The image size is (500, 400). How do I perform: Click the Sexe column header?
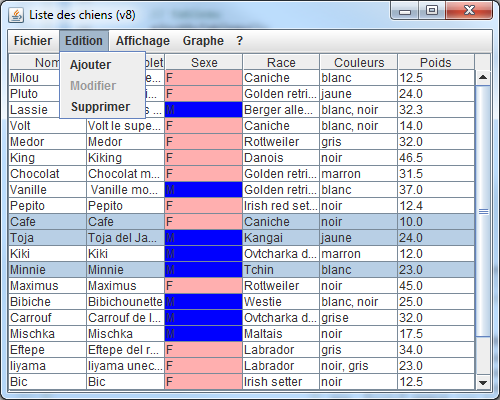pos(204,62)
